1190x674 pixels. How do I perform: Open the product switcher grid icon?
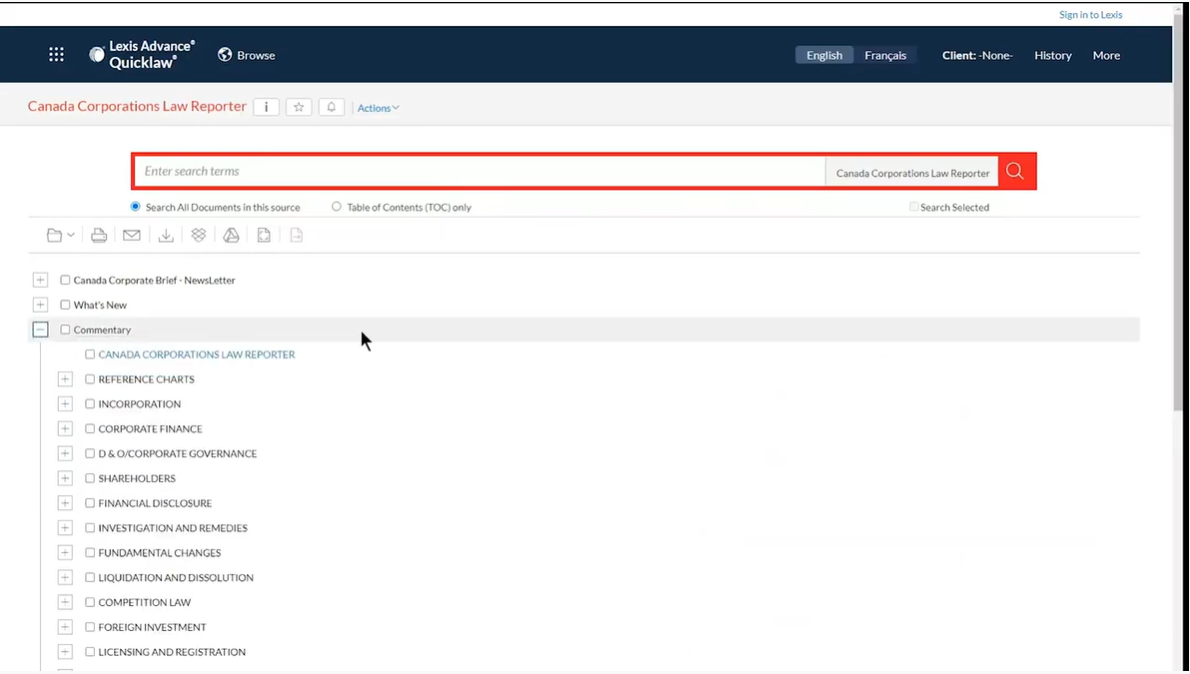(x=56, y=55)
